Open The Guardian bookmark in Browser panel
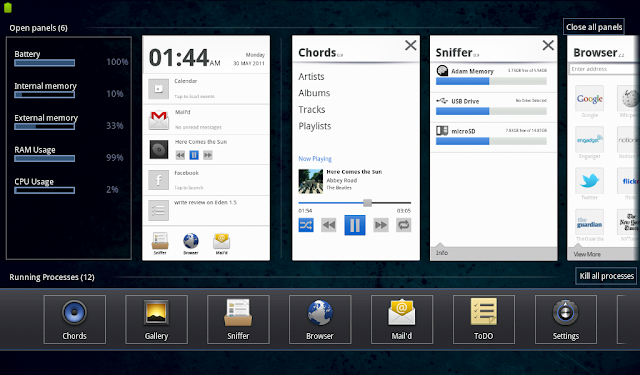 589,222
